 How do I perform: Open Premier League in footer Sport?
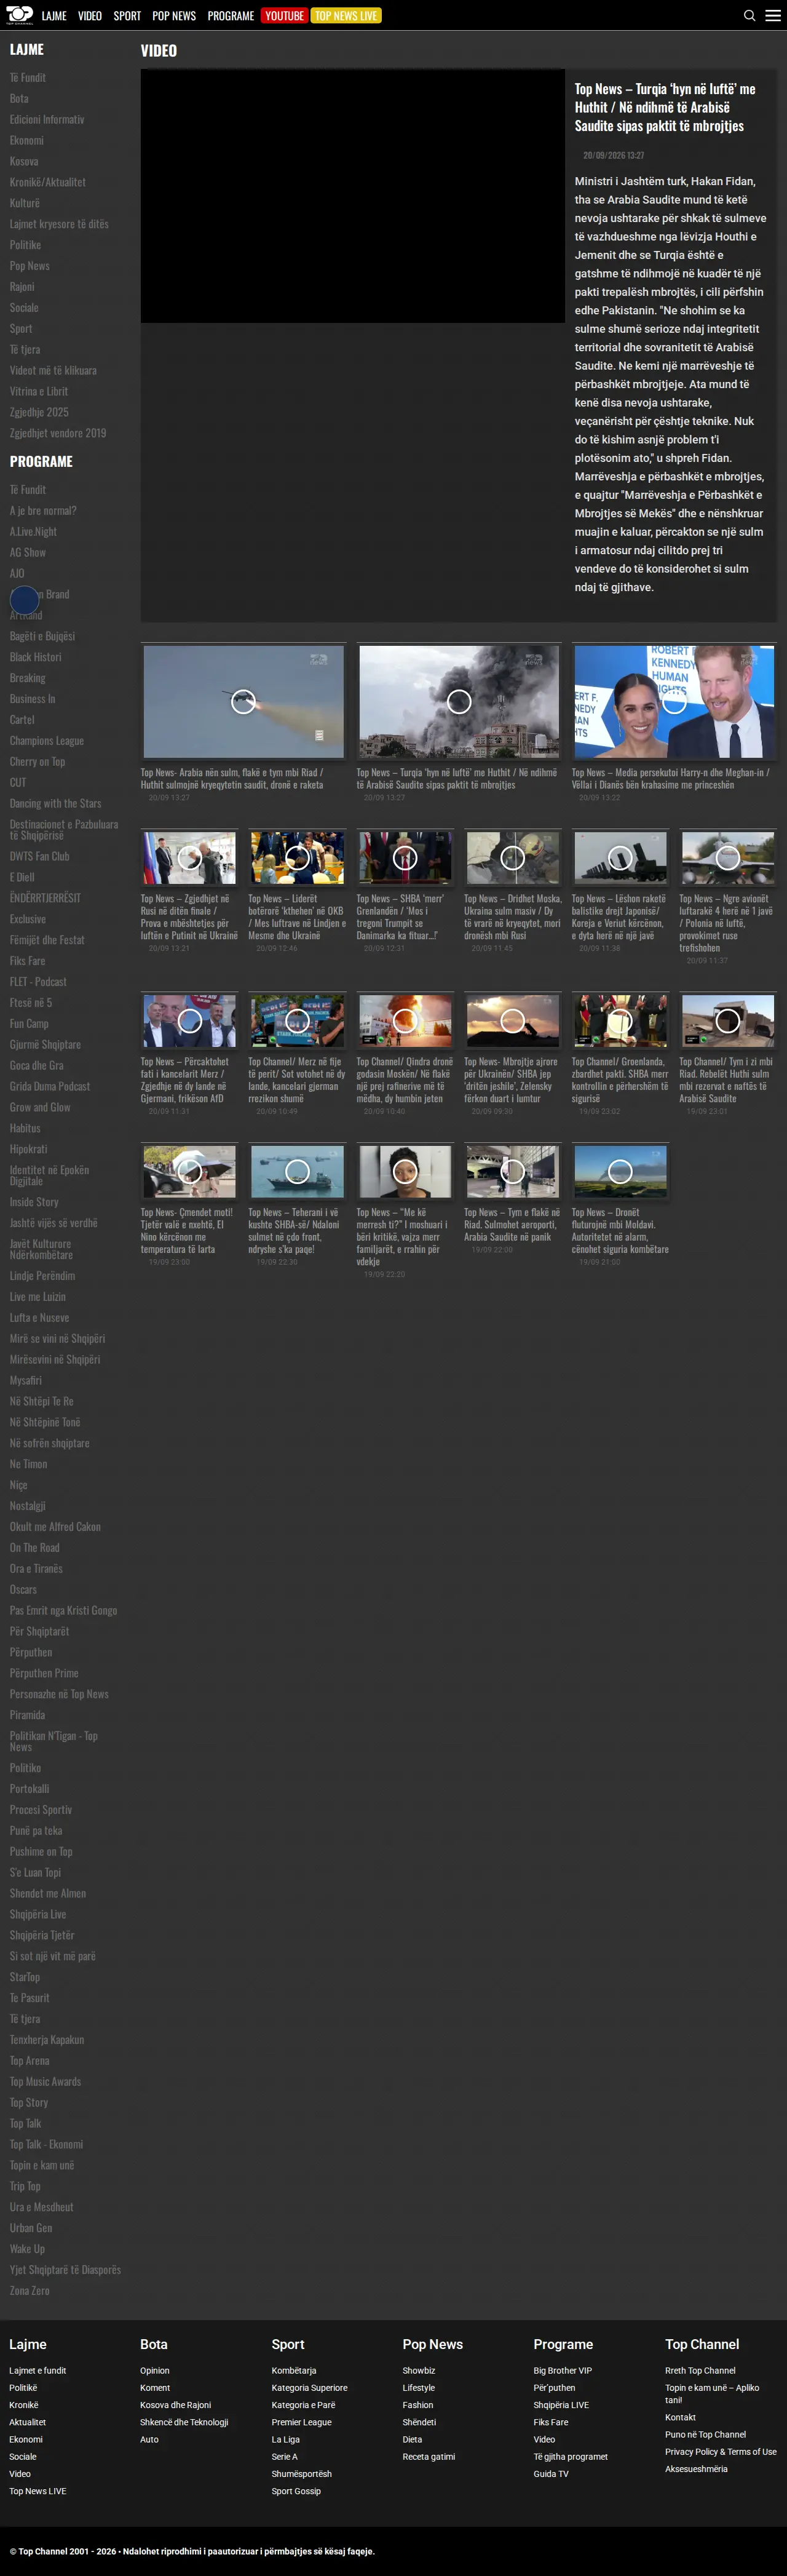(301, 2422)
